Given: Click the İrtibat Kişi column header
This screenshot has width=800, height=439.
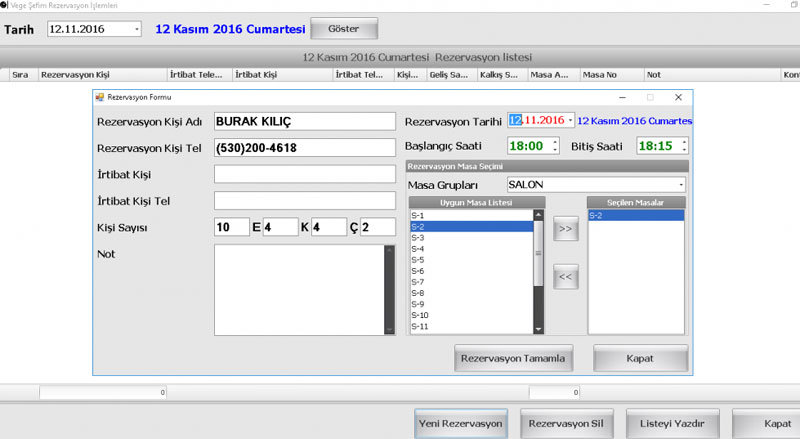Looking at the screenshot, I should [283, 75].
